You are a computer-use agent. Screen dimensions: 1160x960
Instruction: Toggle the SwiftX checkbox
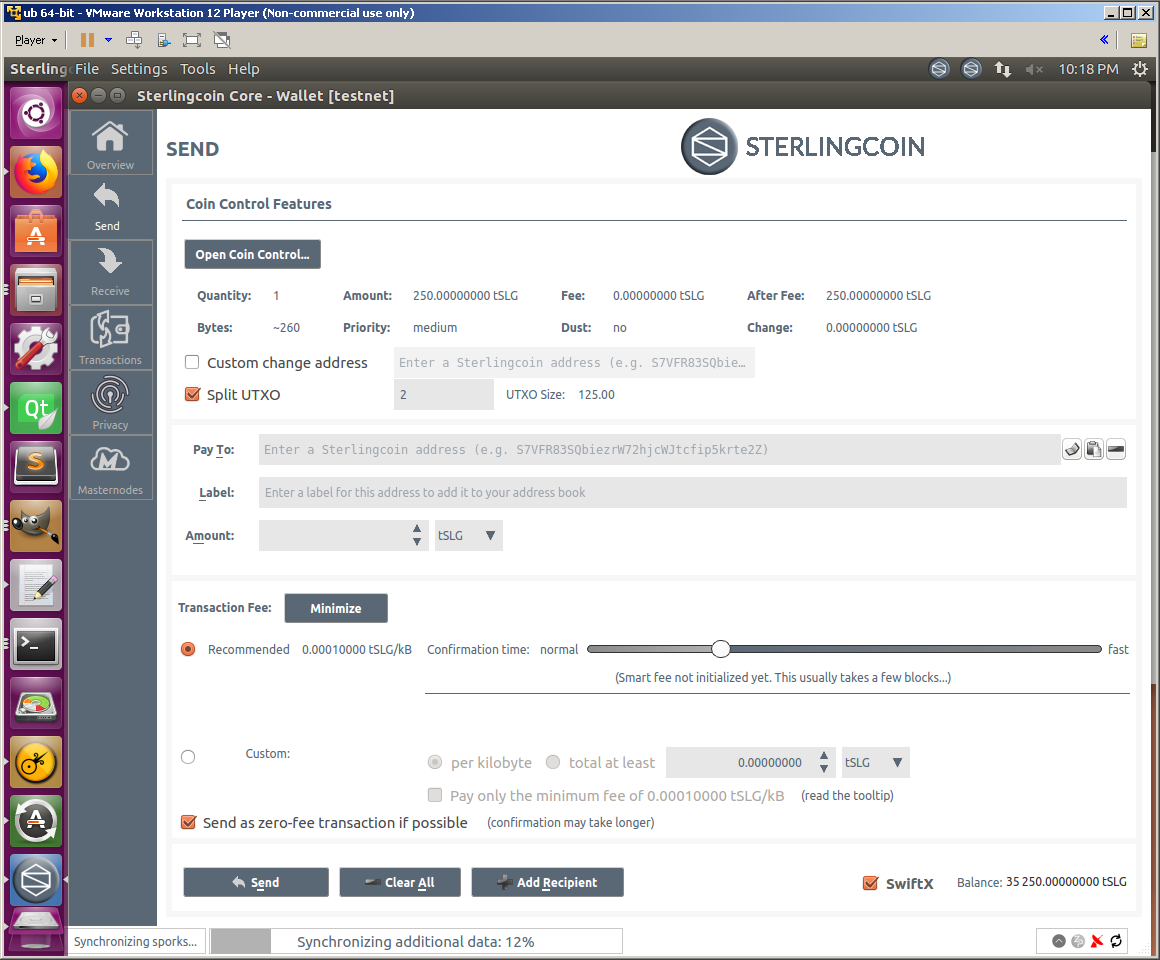[x=871, y=883]
